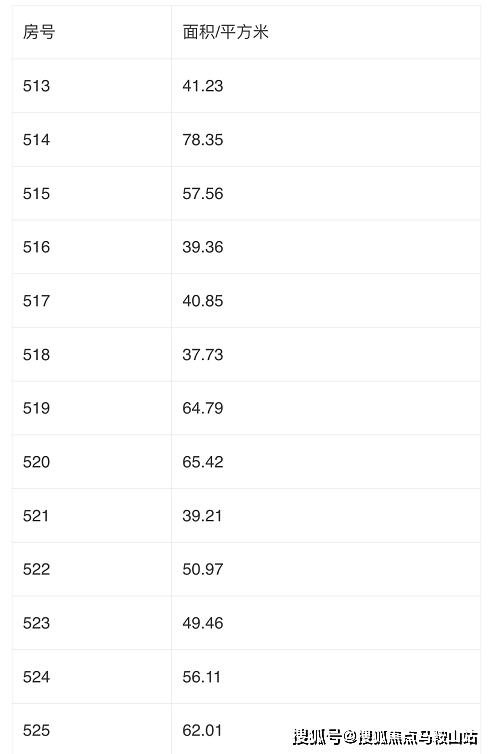Click the area value 50.97
The height and width of the screenshot is (754, 492).
203,569
